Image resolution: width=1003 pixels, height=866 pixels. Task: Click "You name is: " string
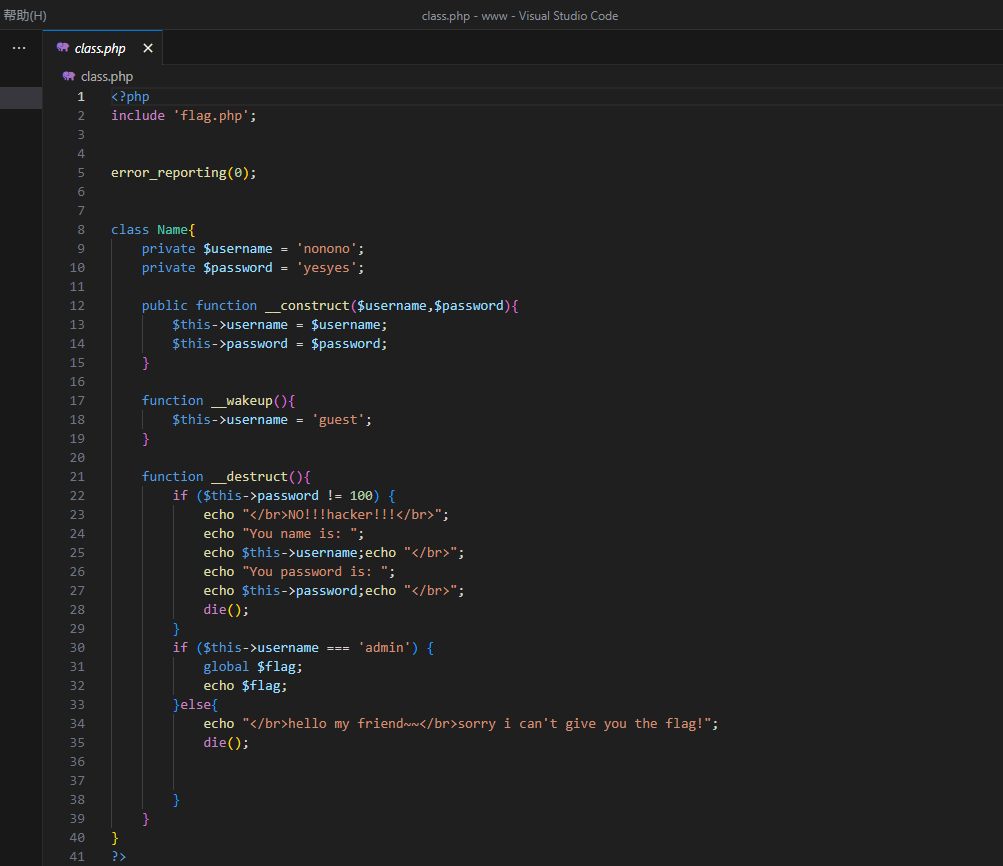click(300, 533)
